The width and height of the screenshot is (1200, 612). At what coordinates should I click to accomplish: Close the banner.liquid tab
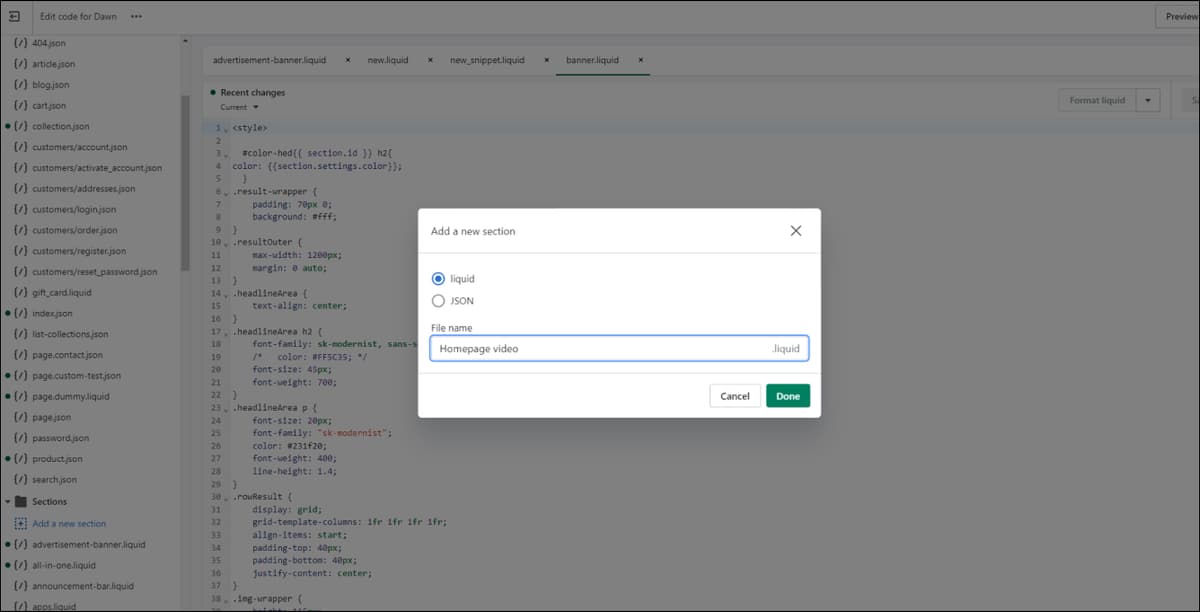(x=641, y=60)
